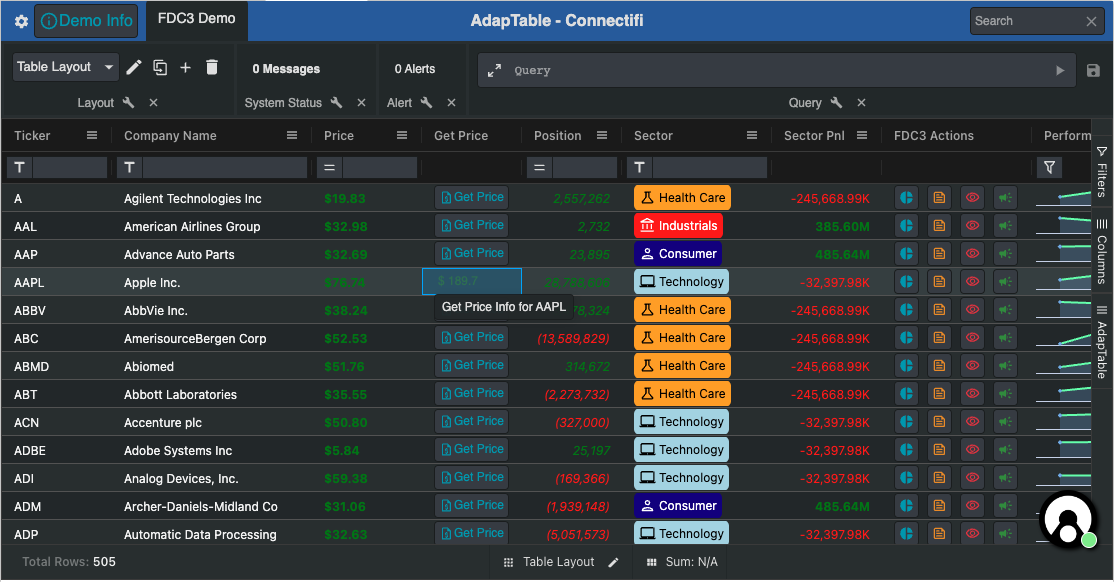1116x582 pixels.
Task: Click the document action for ADM row
Action: [939, 506]
